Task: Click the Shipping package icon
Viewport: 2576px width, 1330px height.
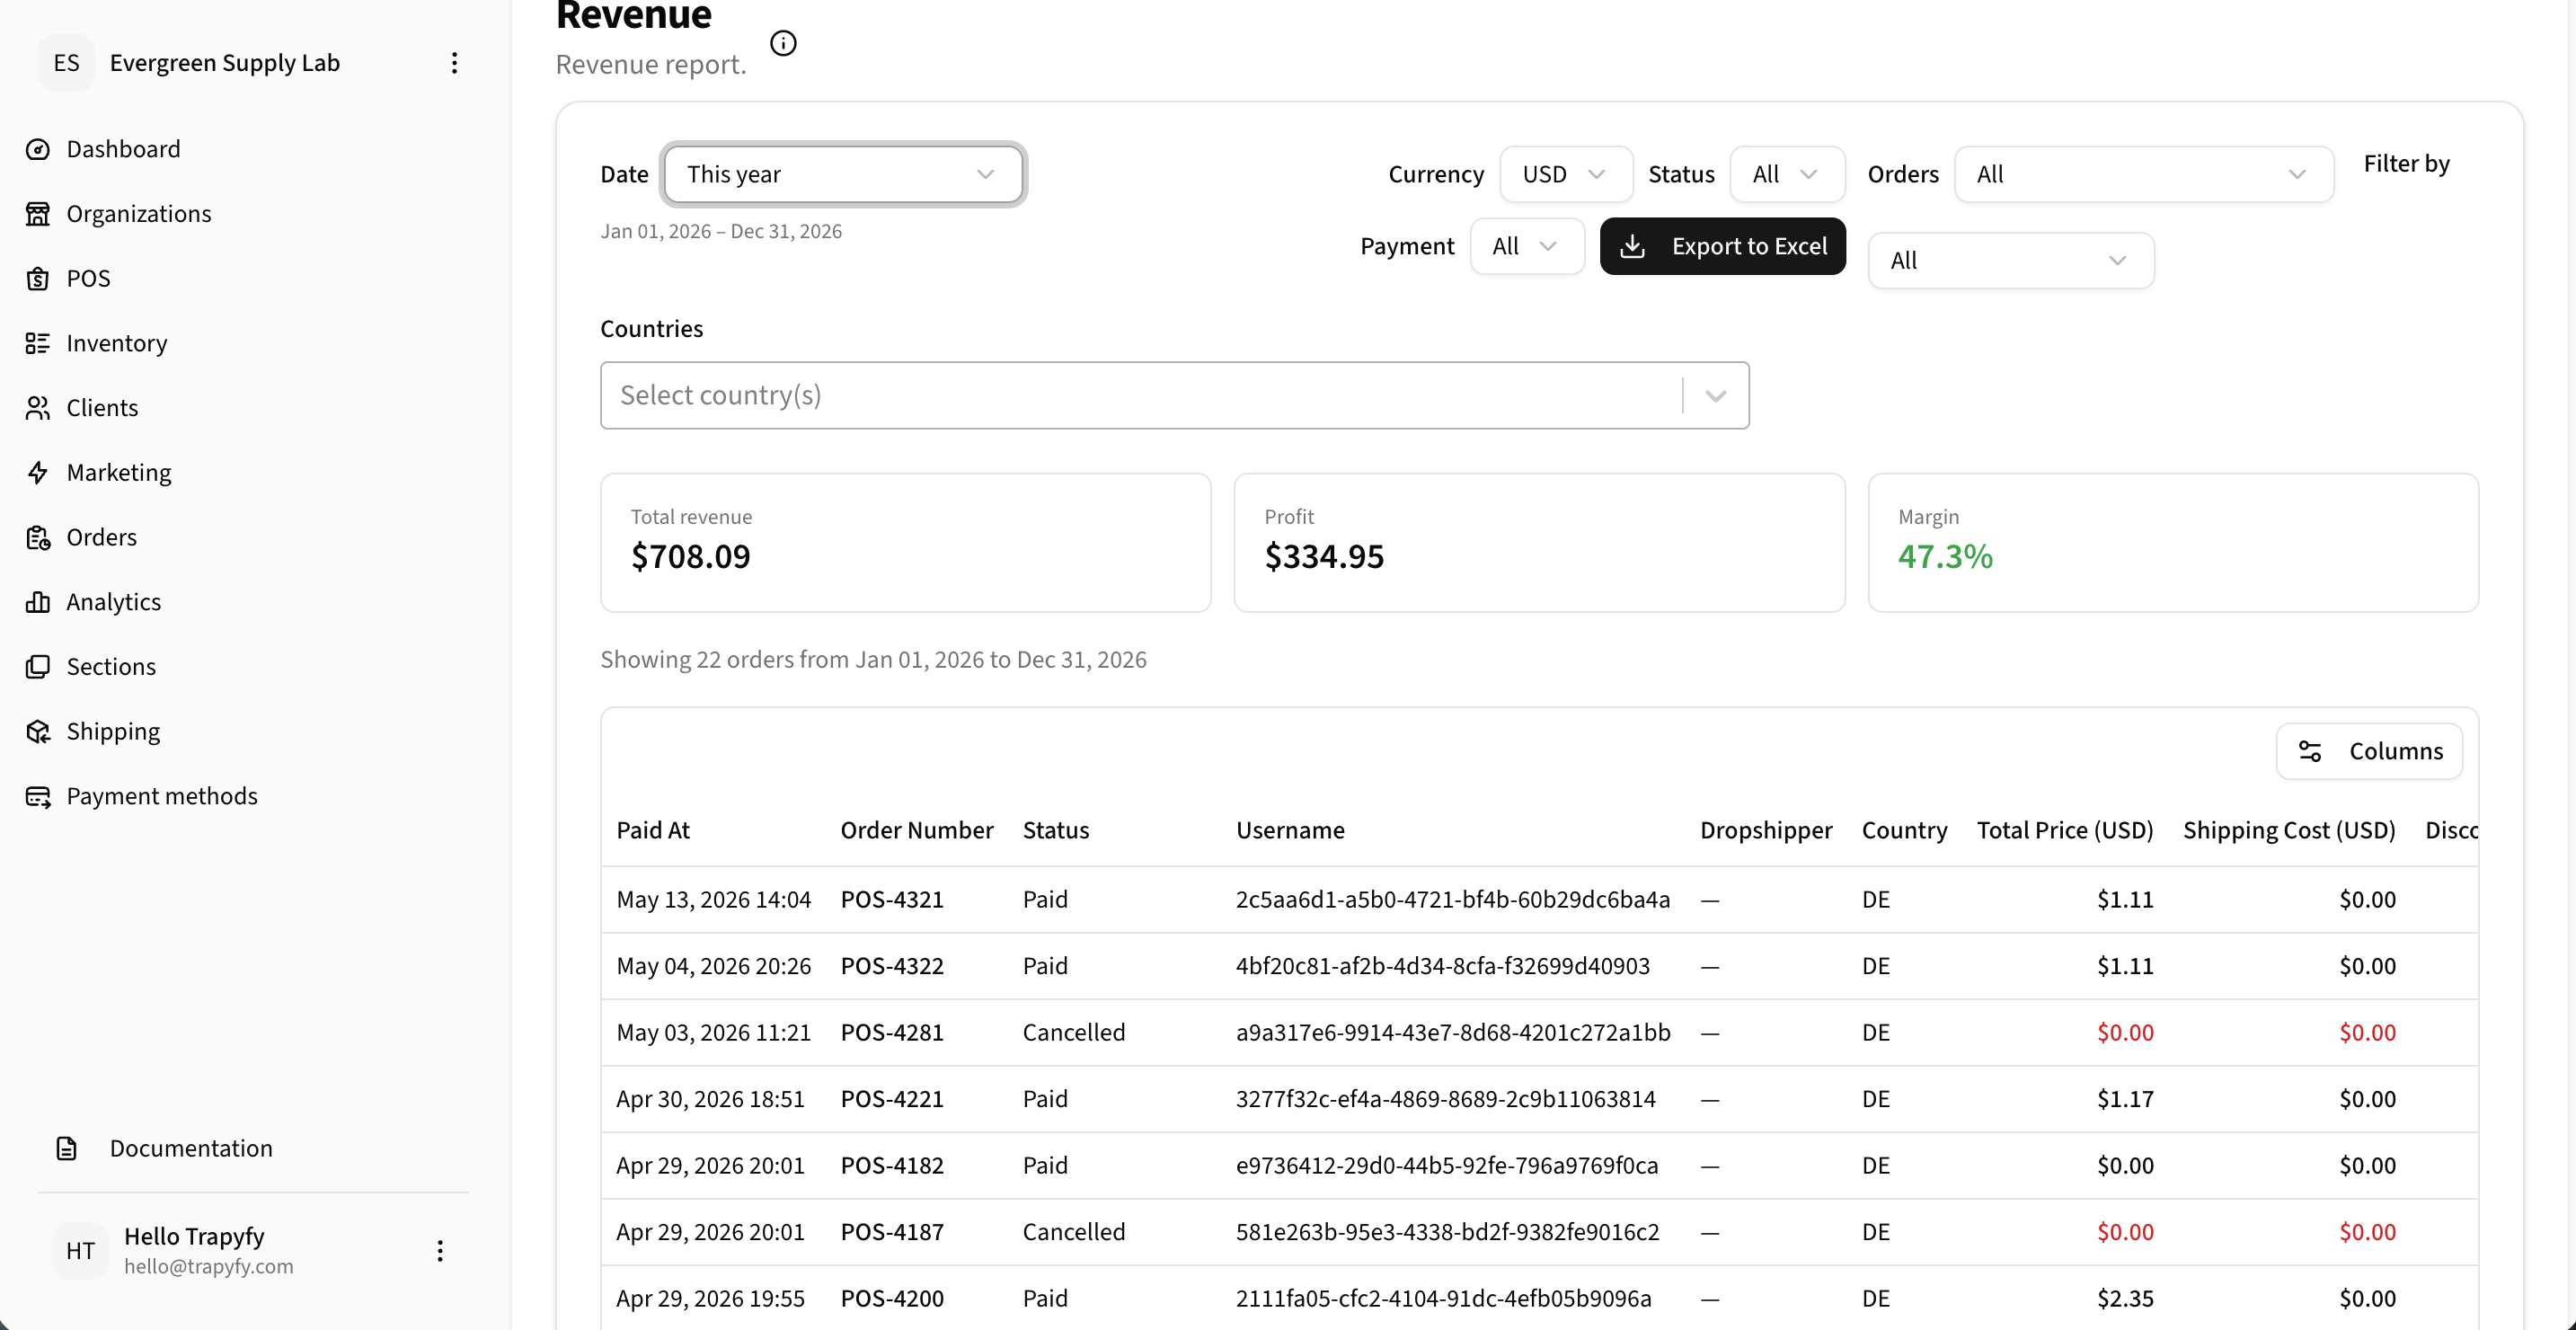Action: coord(38,732)
